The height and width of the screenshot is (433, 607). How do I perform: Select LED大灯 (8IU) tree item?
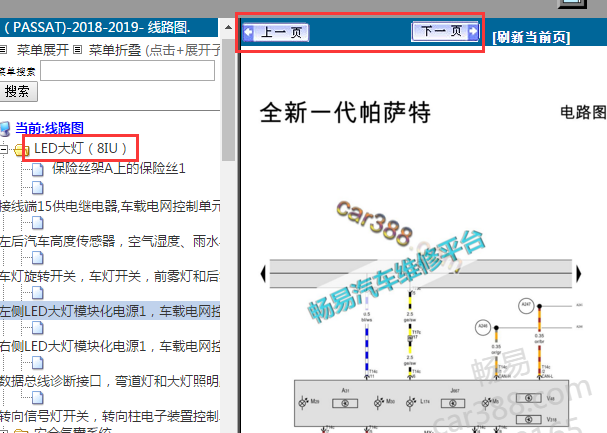point(80,148)
